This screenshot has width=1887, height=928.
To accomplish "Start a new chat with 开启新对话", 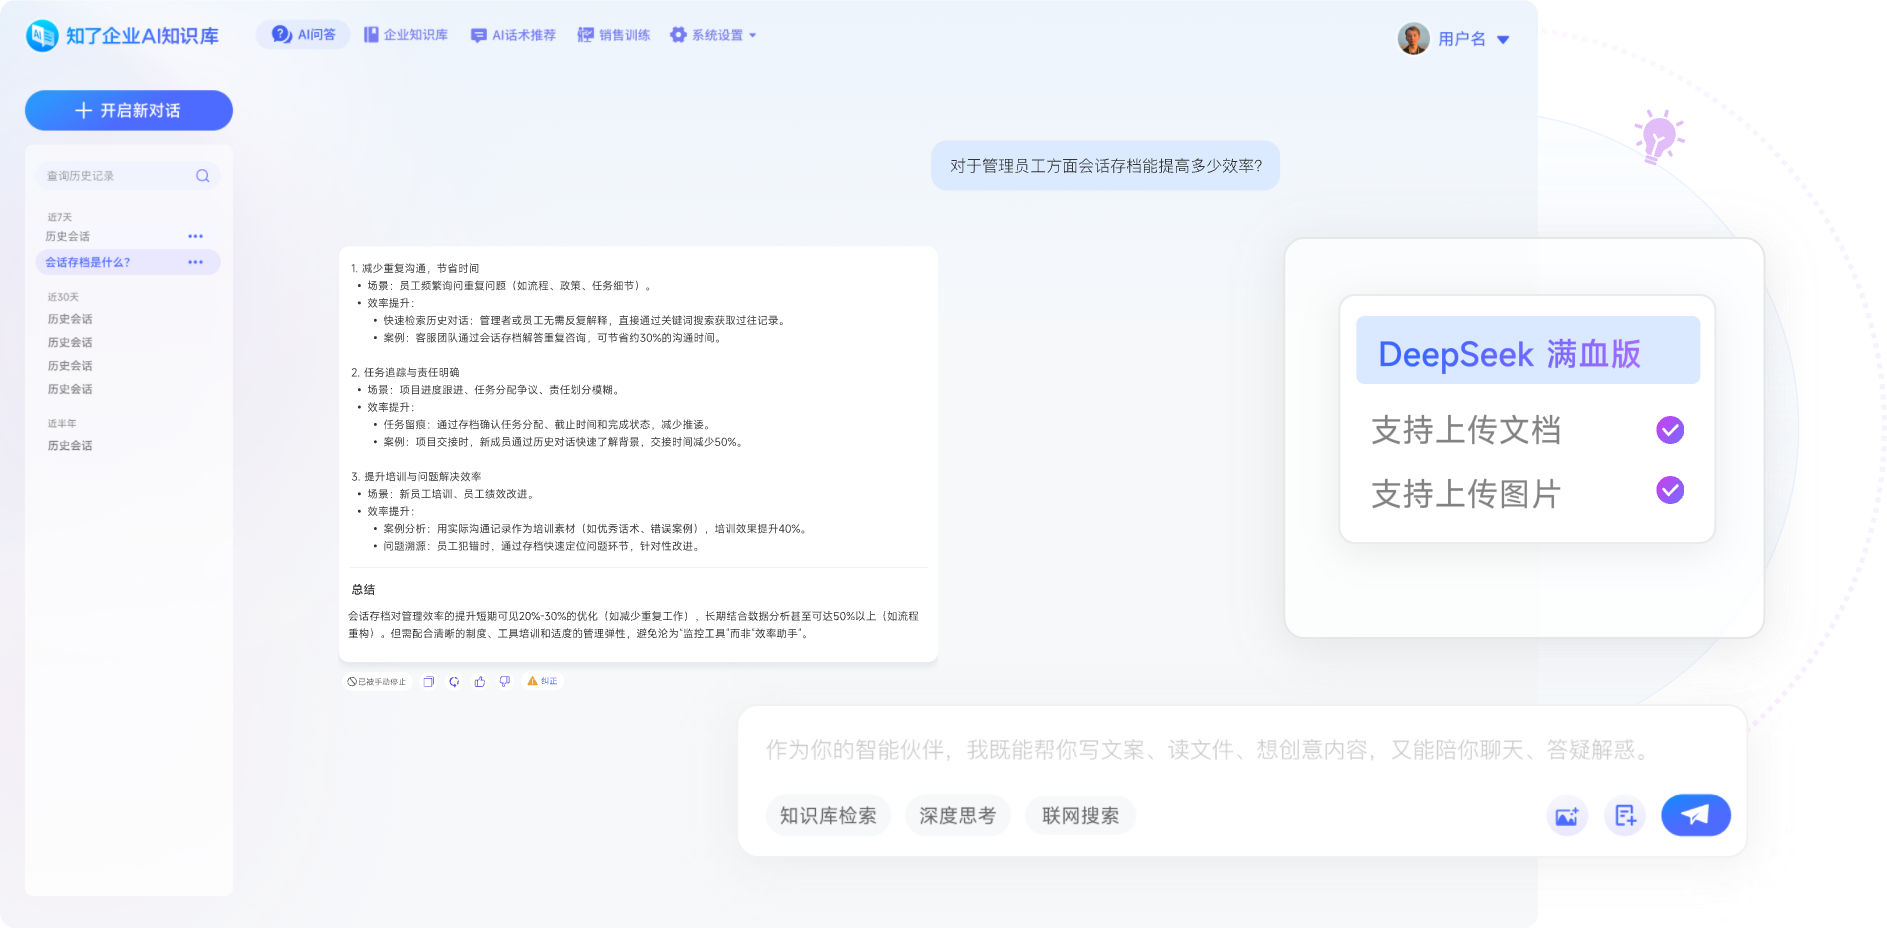I will tap(129, 111).
